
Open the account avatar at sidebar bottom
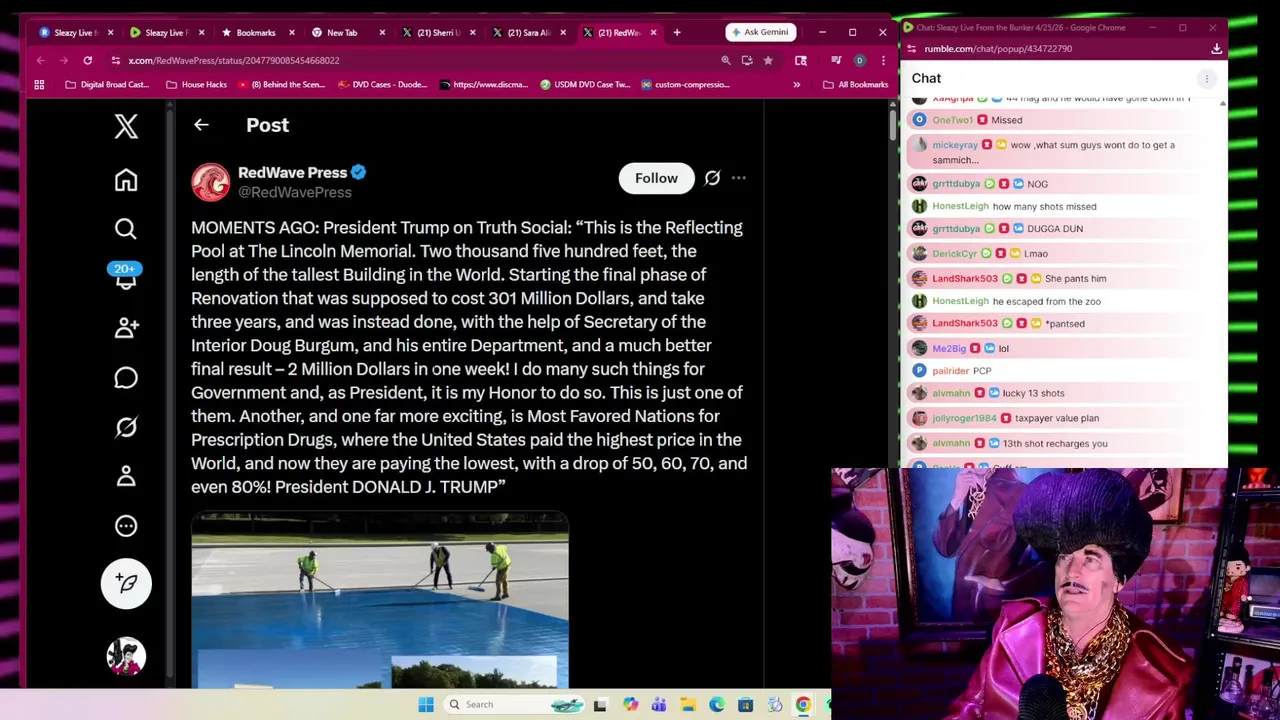coord(126,656)
